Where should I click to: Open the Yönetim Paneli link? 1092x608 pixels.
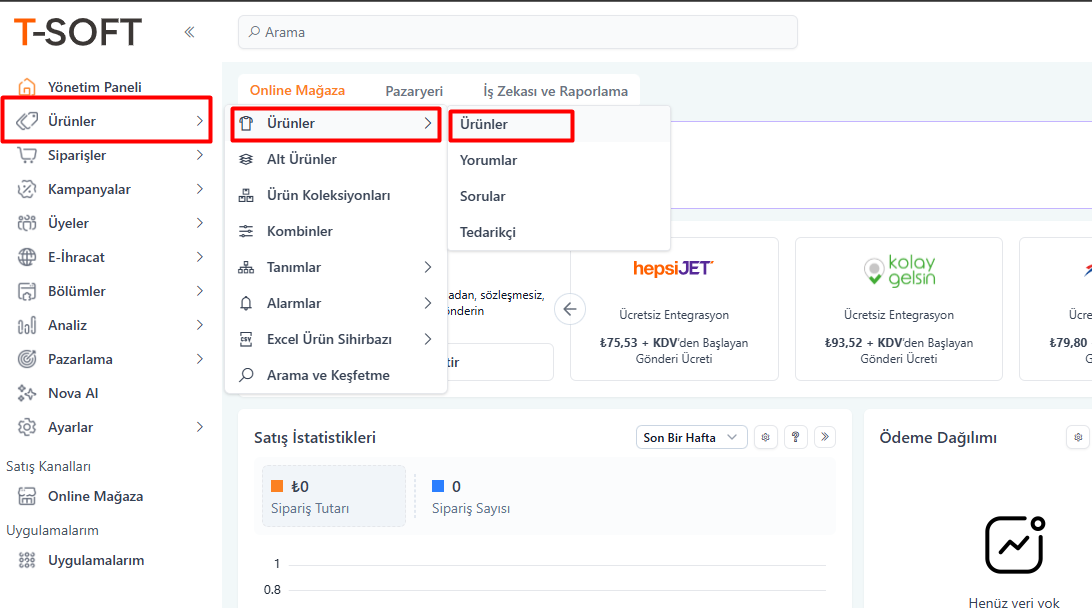tap(95, 87)
